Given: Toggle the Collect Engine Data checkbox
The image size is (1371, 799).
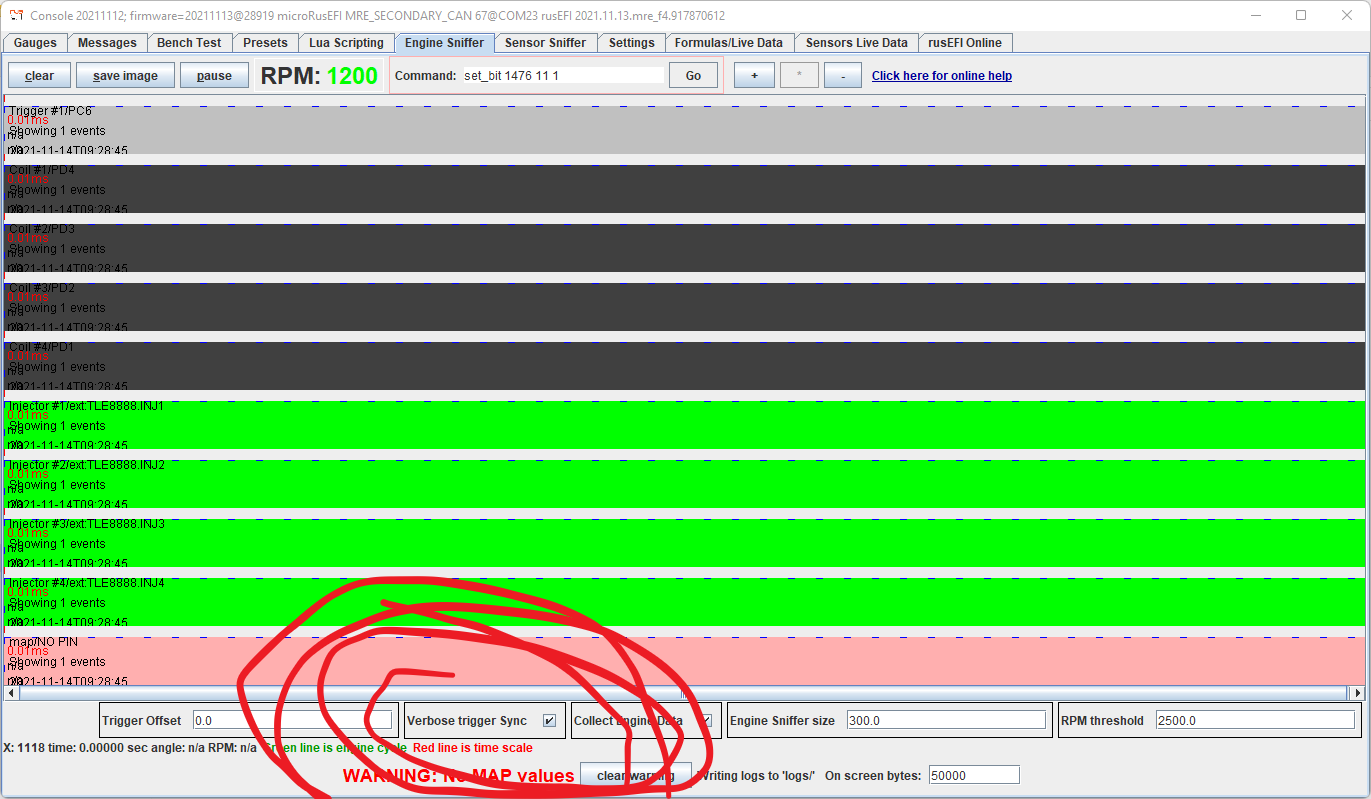Looking at the screenshot, I should tap(706, 721).
